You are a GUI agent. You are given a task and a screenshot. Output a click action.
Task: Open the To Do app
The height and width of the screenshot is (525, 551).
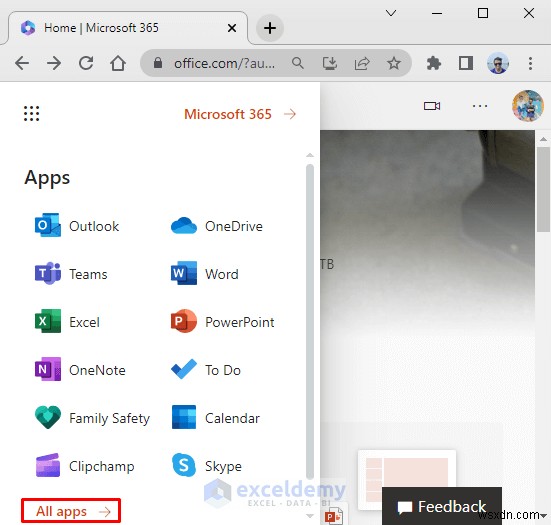point(206,370)
